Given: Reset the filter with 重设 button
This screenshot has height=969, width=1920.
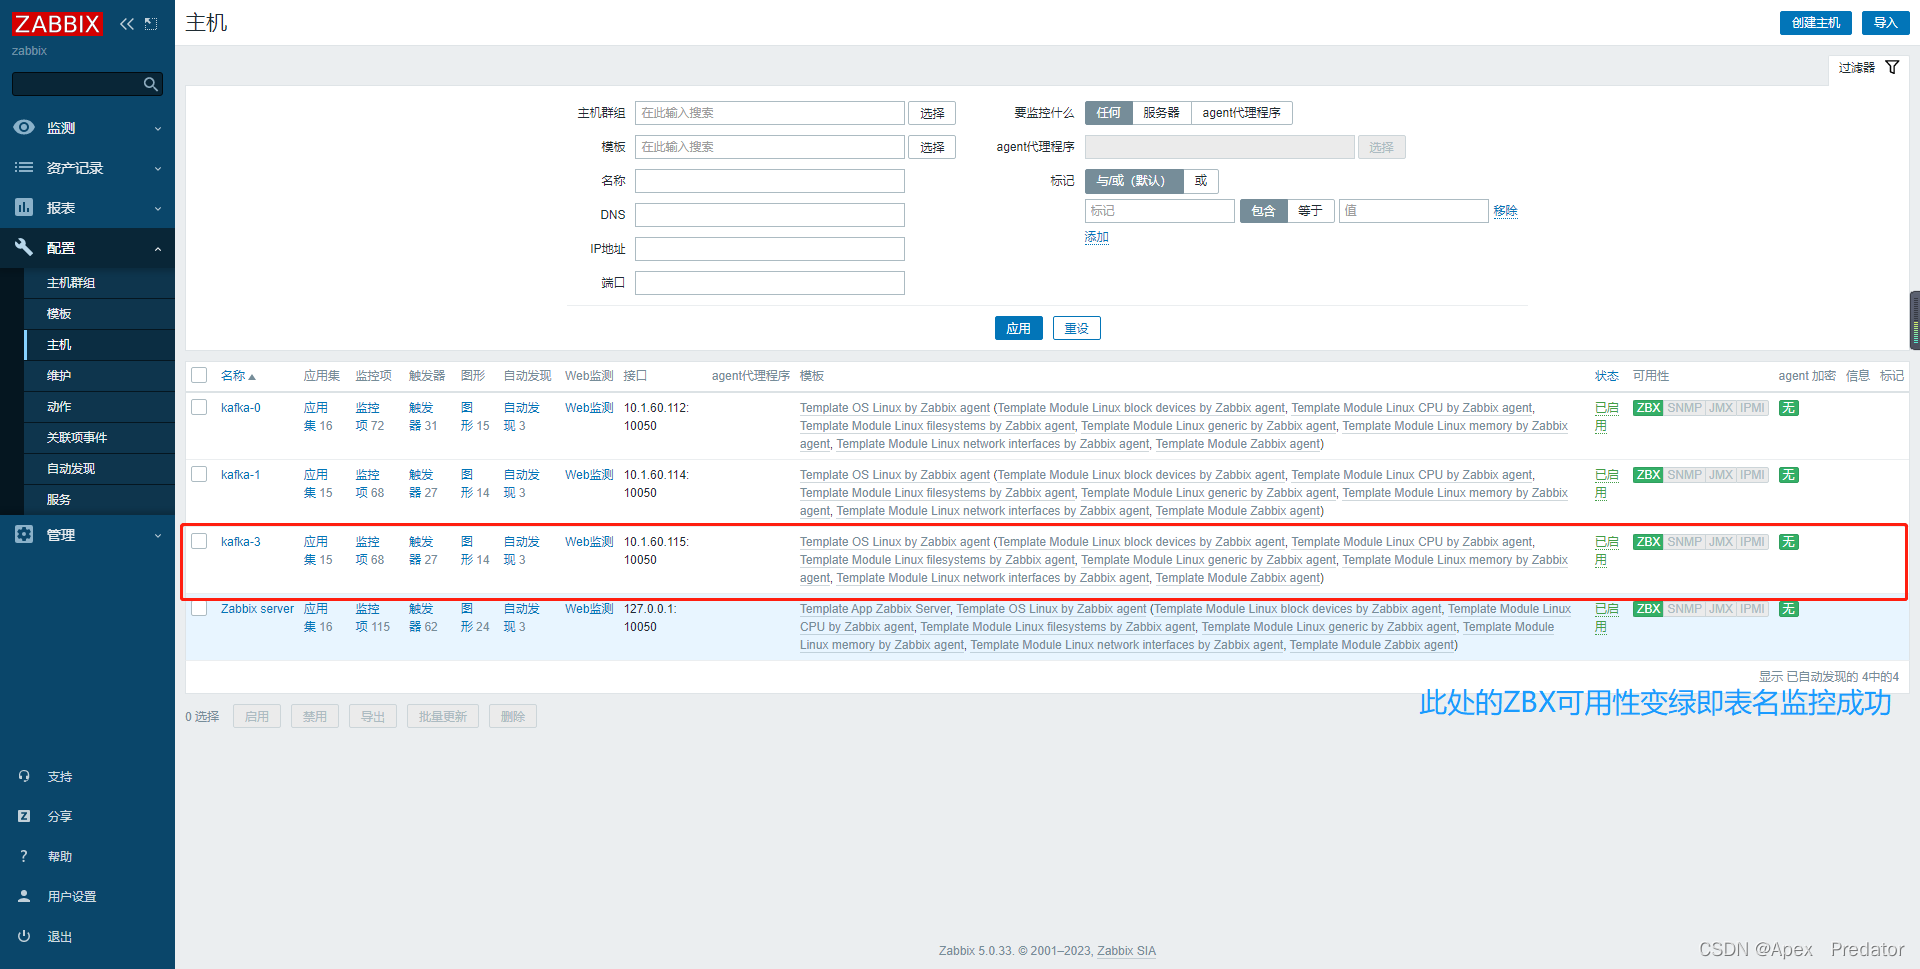Looking at the screenshot, I should (1076, 328).
